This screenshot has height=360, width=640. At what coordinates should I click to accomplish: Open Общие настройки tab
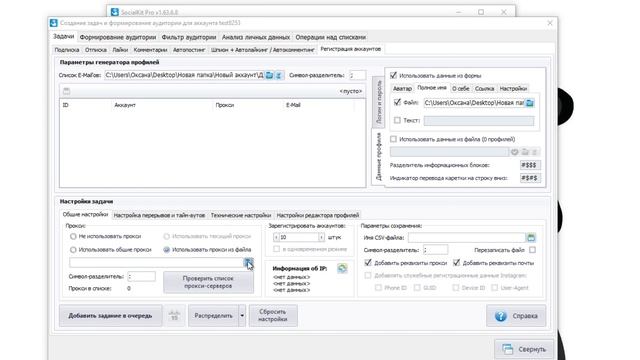[x=85, y=214]
